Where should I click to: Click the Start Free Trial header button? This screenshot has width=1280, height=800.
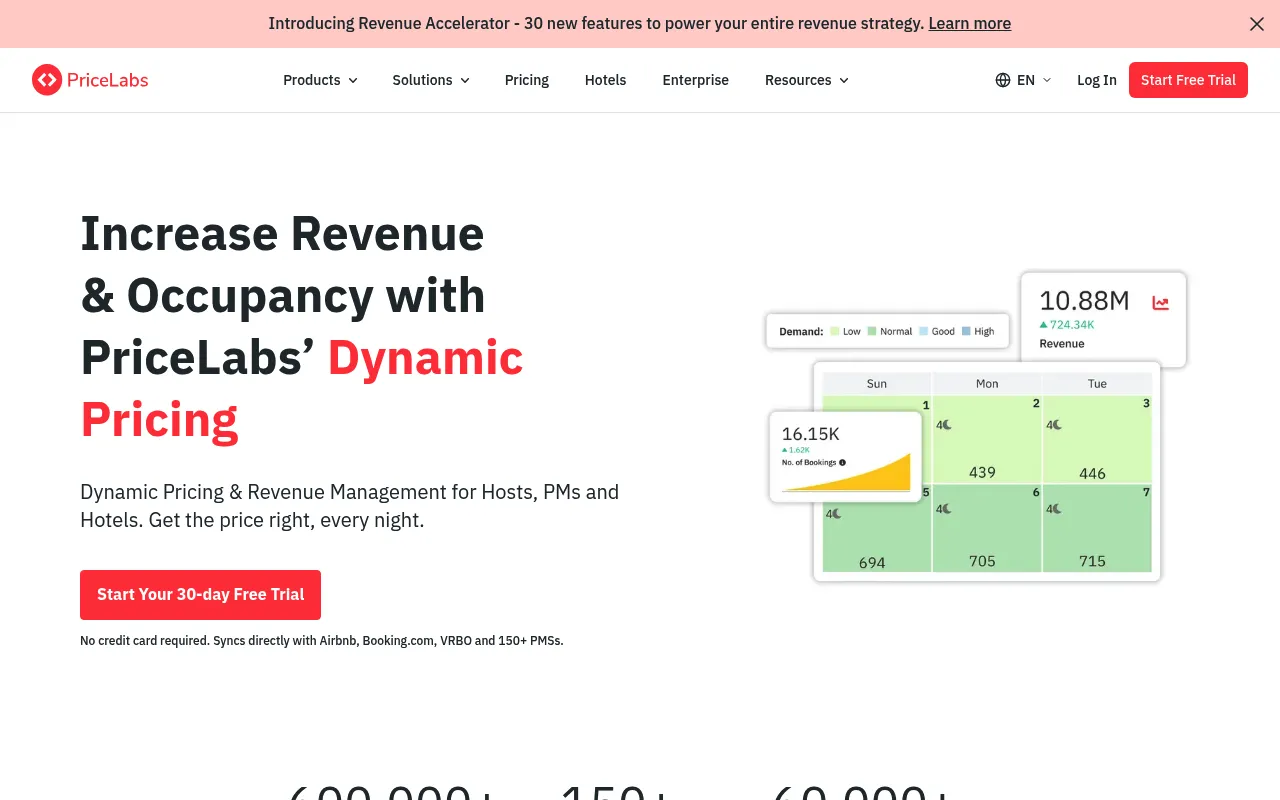click(x=1188, y=80)
